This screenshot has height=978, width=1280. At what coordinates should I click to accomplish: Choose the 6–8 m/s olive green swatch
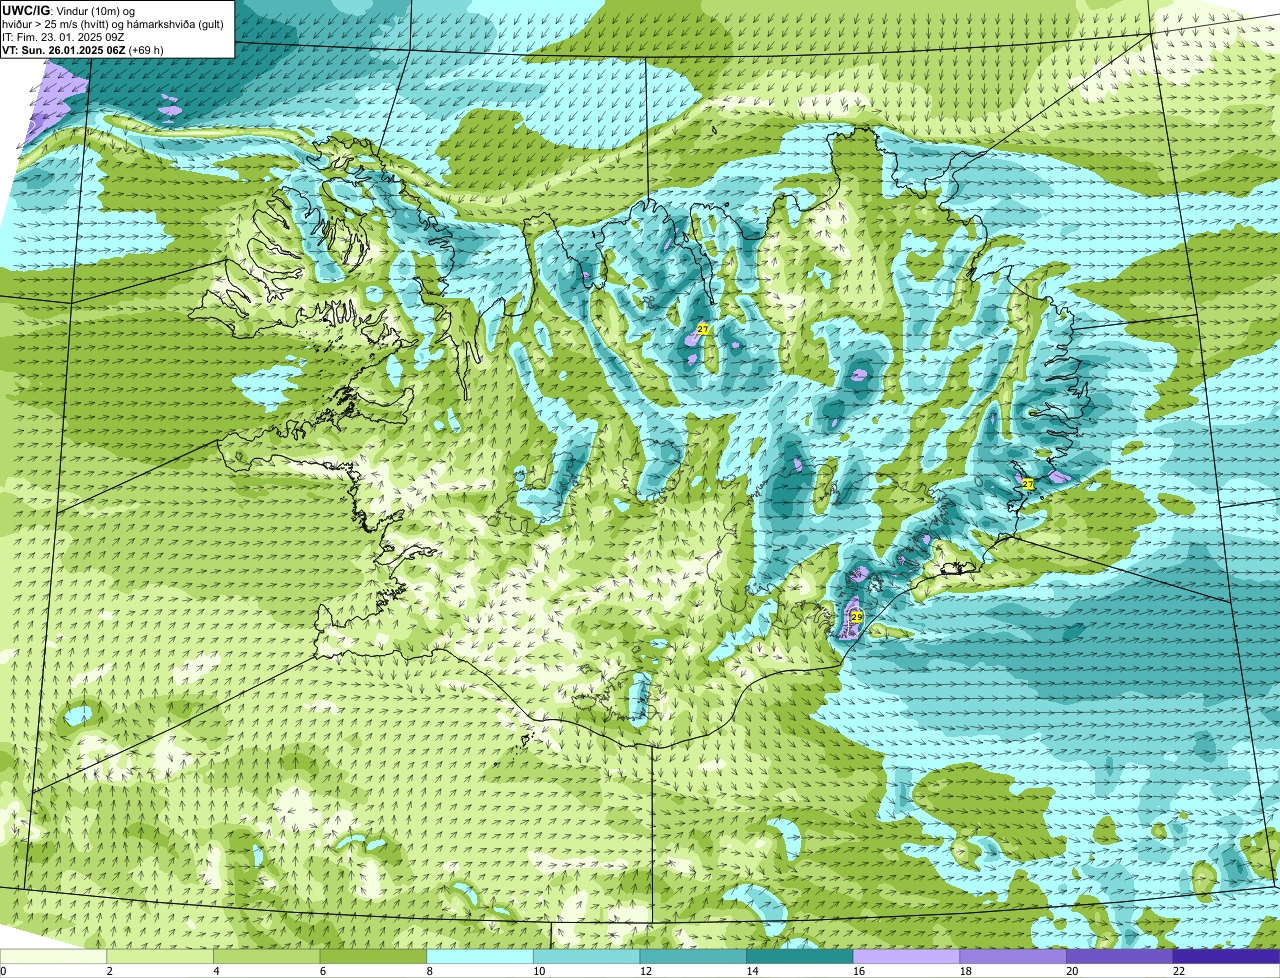click(373, 956)
